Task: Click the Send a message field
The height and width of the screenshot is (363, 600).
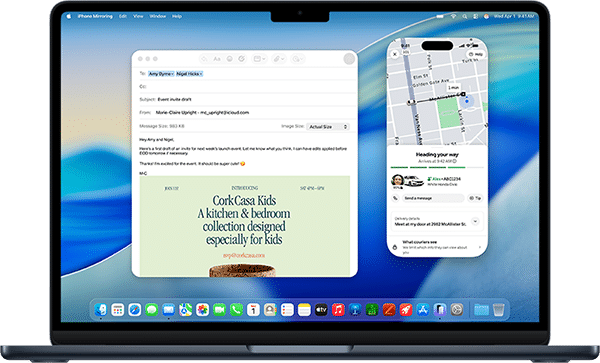Action: [x=433, y=198]
